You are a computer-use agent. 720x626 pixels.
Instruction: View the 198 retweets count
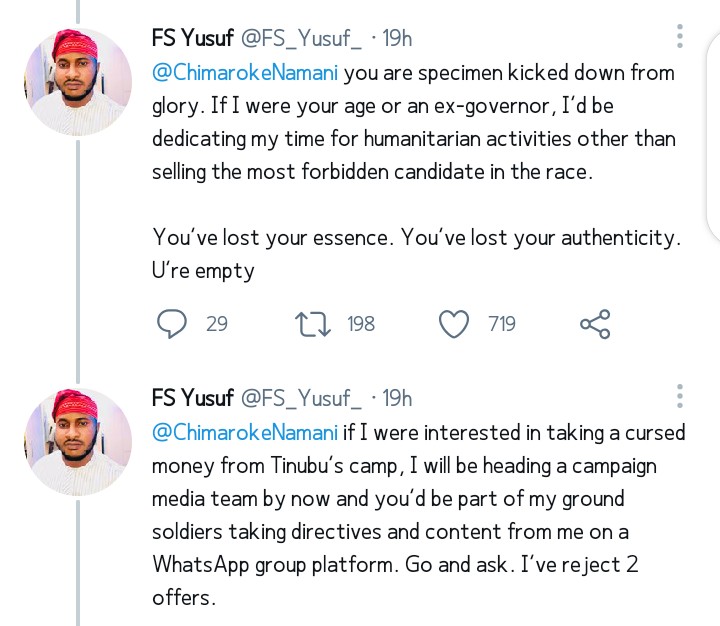point(361,323)
